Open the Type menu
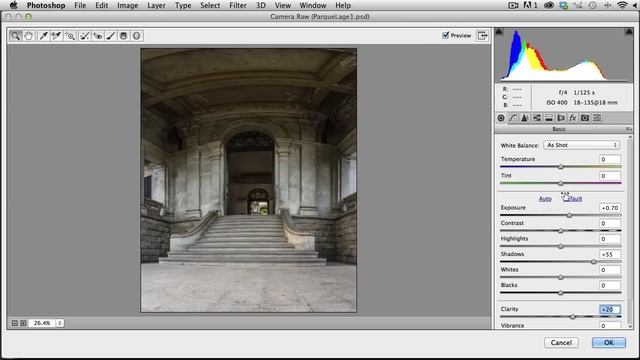Screen dimensions: 640x360 tap(183, 5)
